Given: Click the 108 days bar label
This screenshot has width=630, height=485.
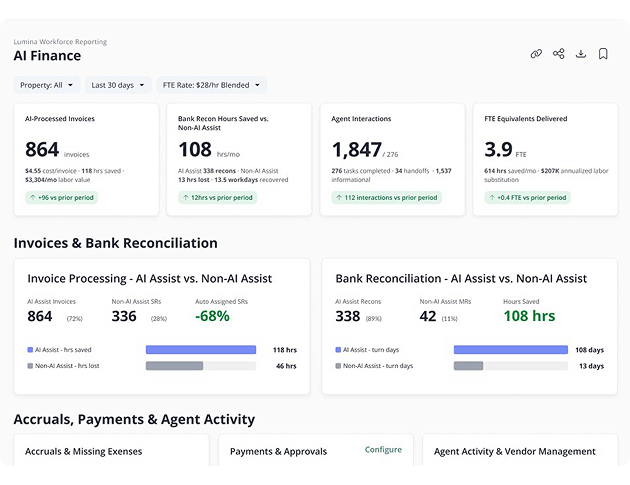Looking at the screenshot, I should (589, 350).
